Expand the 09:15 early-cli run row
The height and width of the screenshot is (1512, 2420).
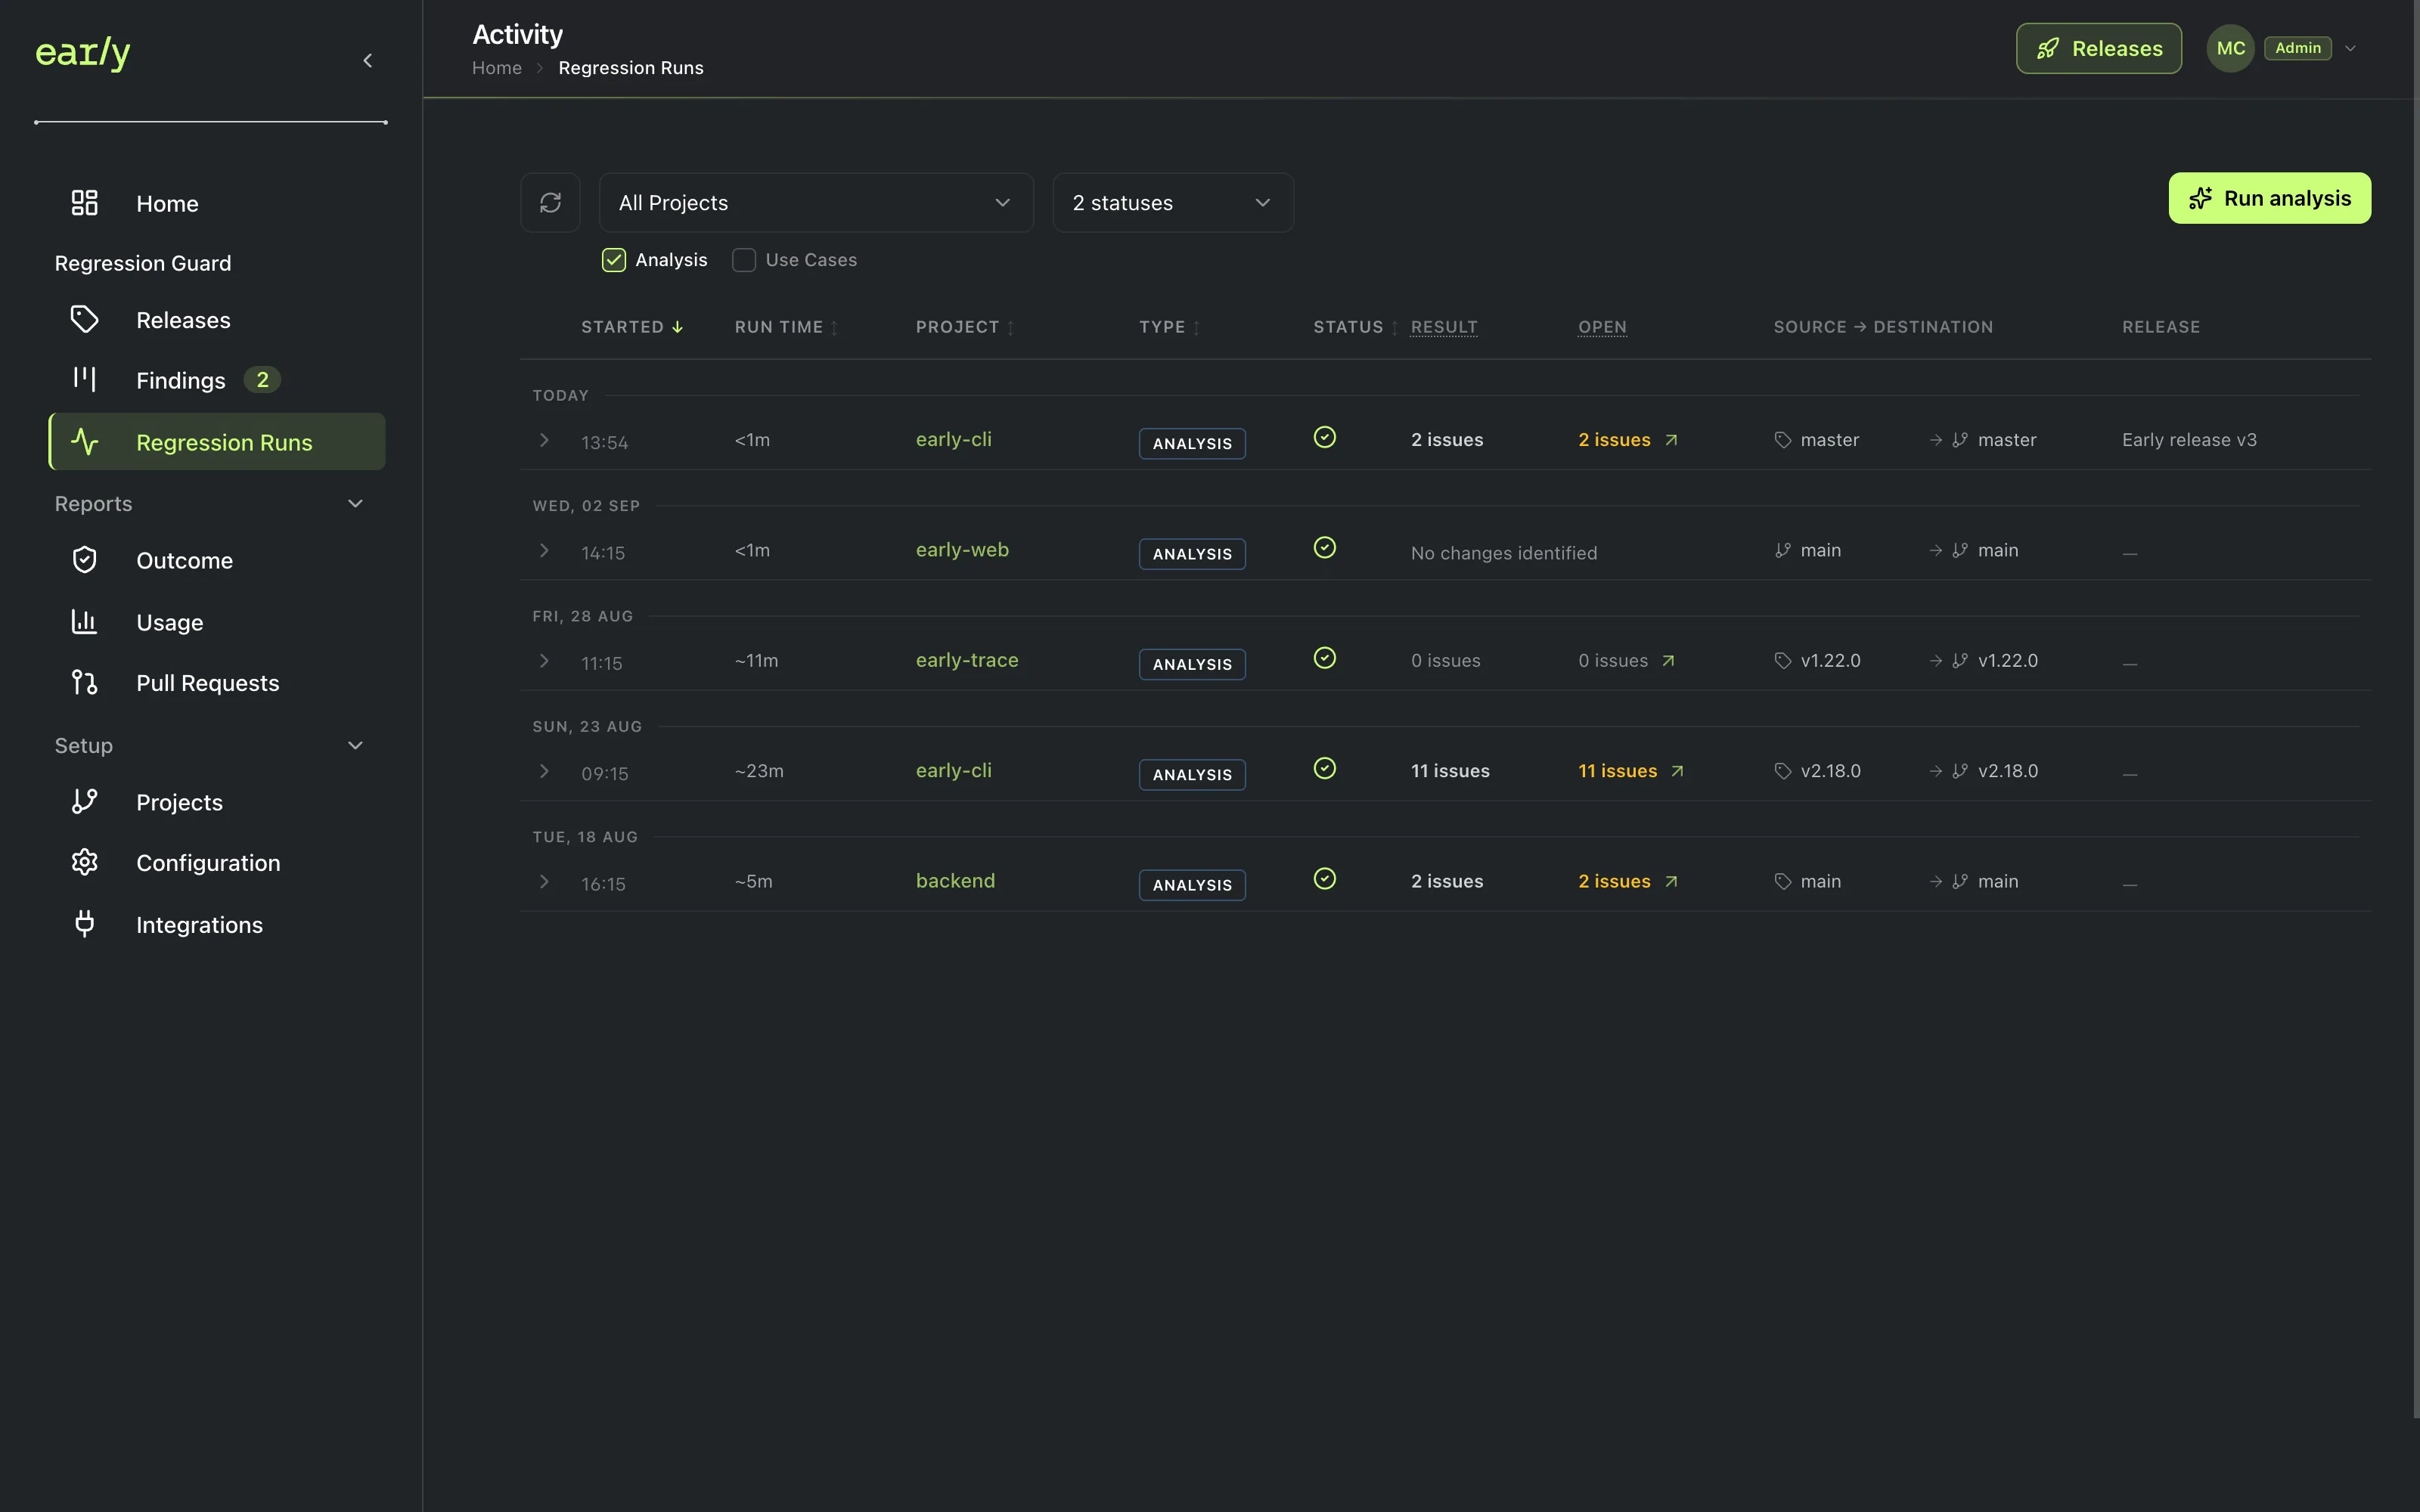click(x=544, y=771)
